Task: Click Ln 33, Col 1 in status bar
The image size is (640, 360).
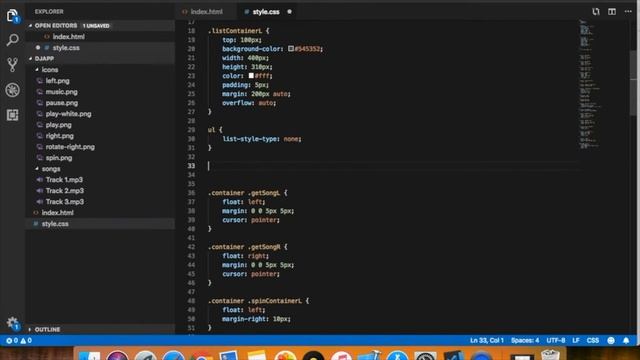Action: pyautogui.click(x=487, y=340)
